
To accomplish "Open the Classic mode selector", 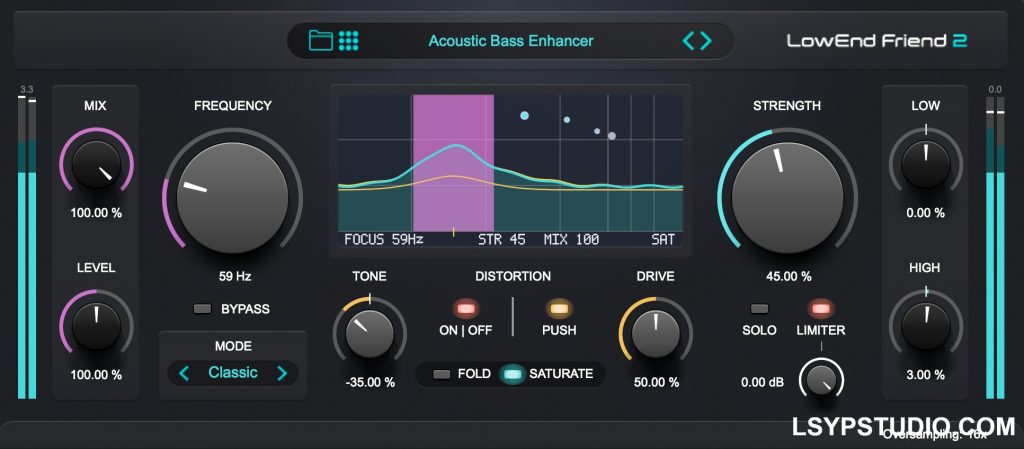I will [x=232, y=373].
